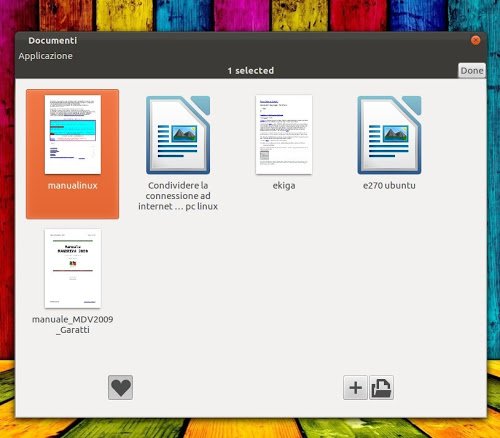Click the Documenti window title
Viewport: 500px width, 438px height.
(x=53, y=41)
